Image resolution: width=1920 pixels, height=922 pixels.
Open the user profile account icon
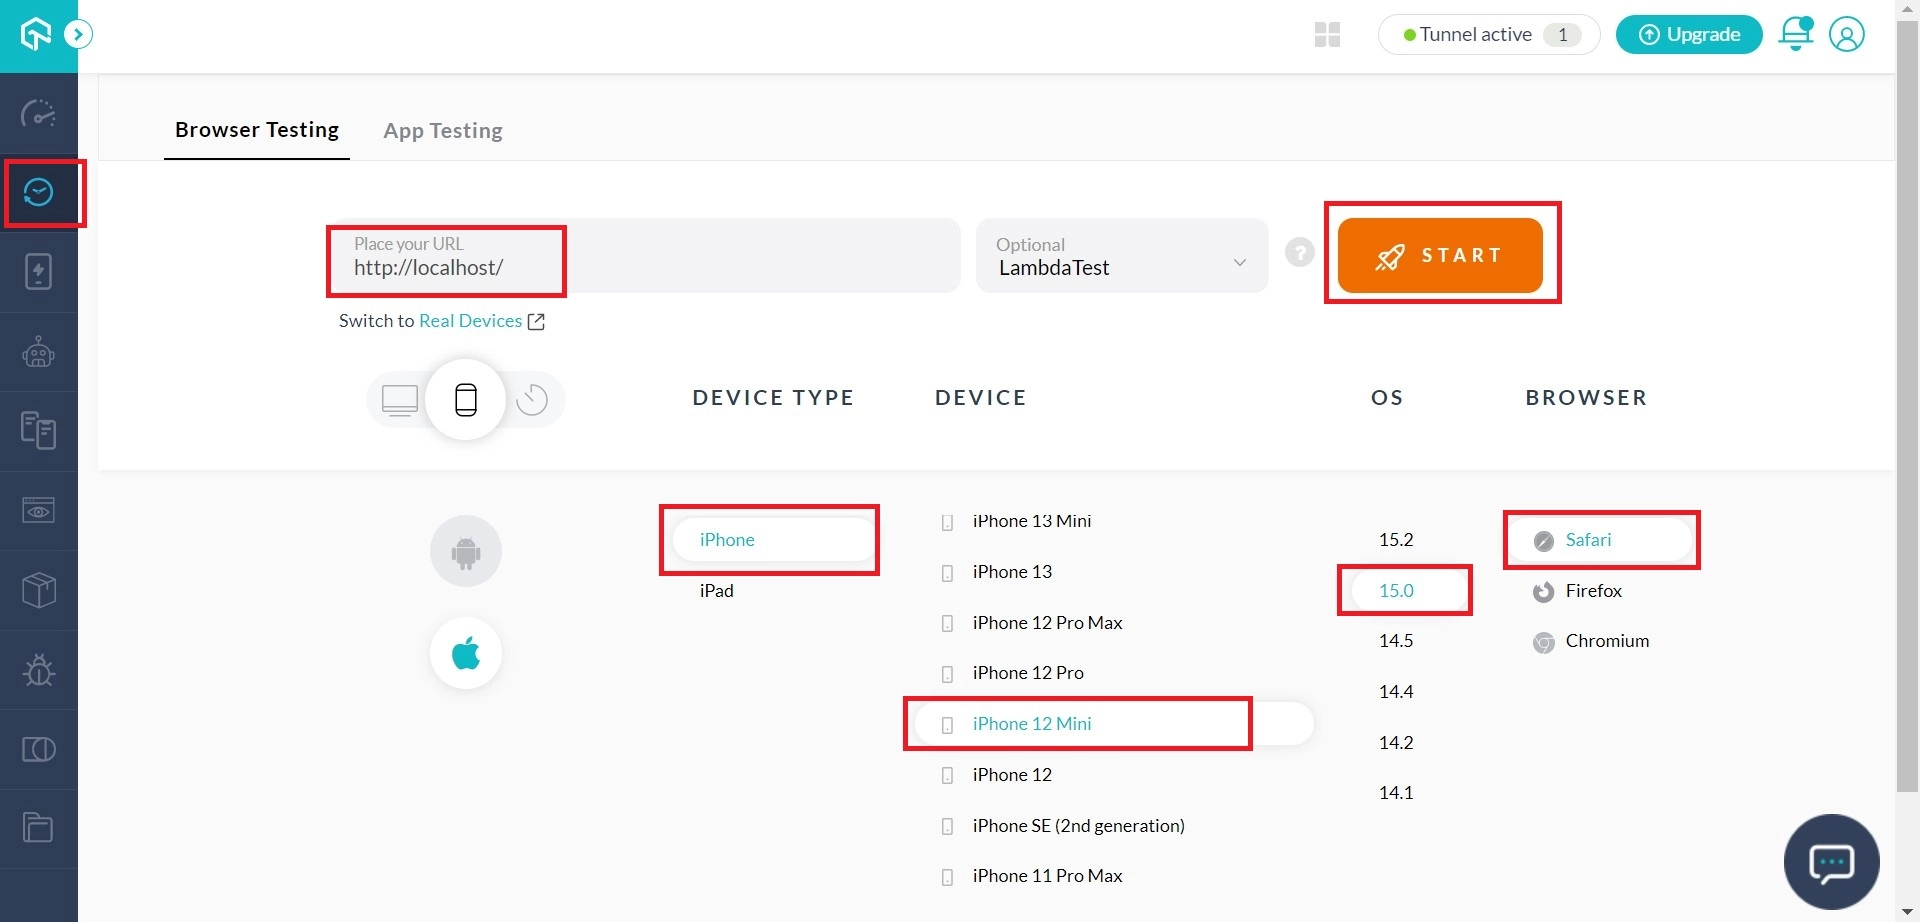[x=1846, y=34]
